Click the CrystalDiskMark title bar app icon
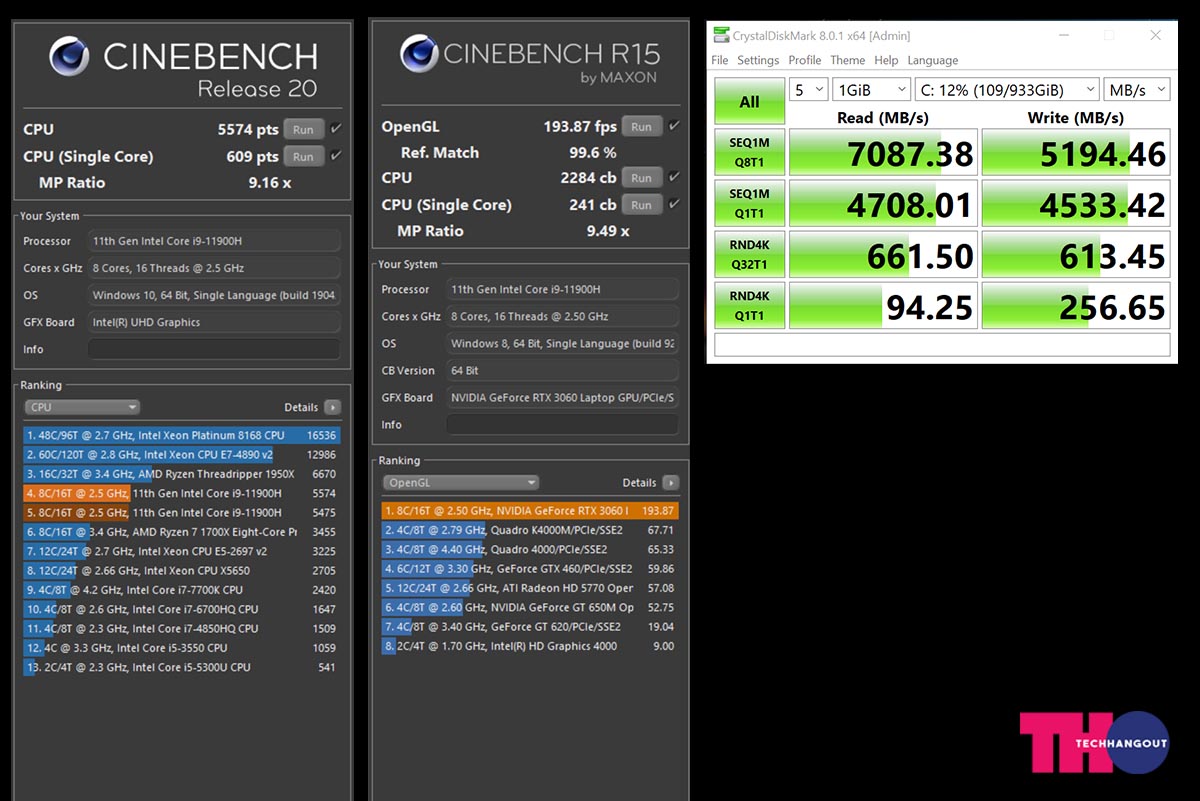This screenshot has height=801, width=1200. pos(720,35)
